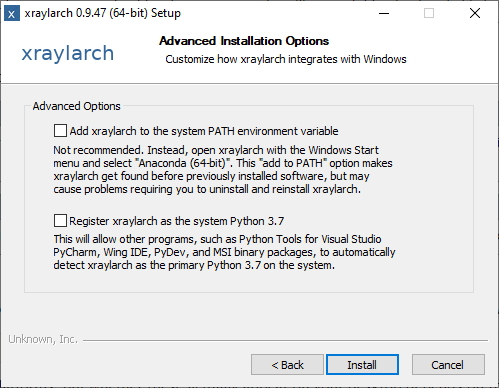Click the 'Add xraylarch to the system PATH' label
Image resolution: width=499 pixels, height=388 pixels.
pos(204,131)
